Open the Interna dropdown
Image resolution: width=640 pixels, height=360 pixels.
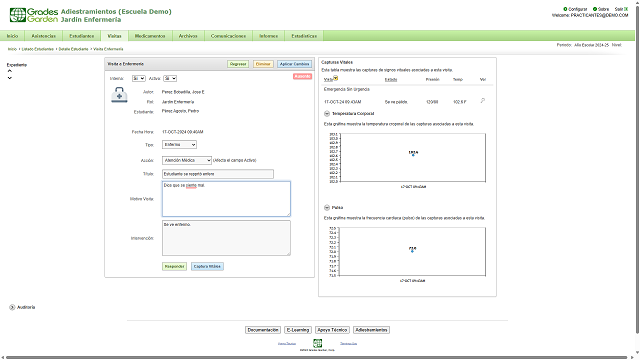138,78
